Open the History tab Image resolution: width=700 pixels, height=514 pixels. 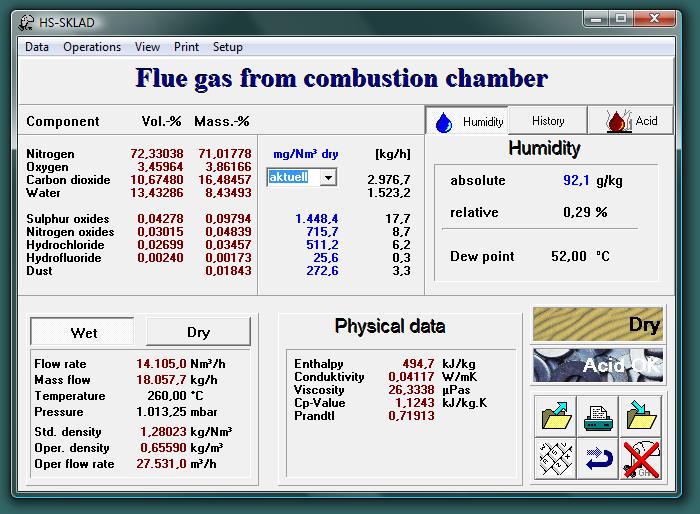(548, 121)
